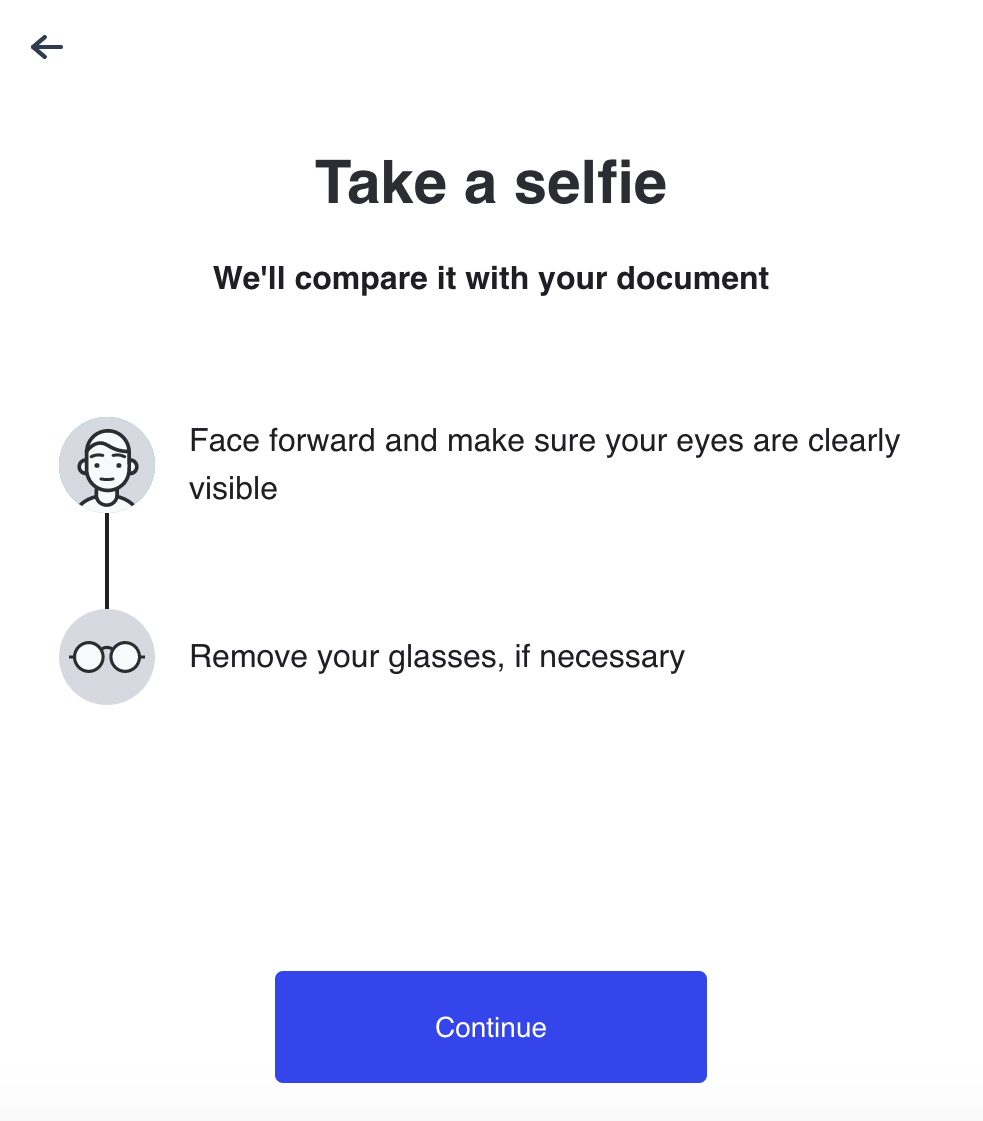Click the gray circle containing the face drawing
This screenshot has height=1121, width=983.
[x=106, y=464]
